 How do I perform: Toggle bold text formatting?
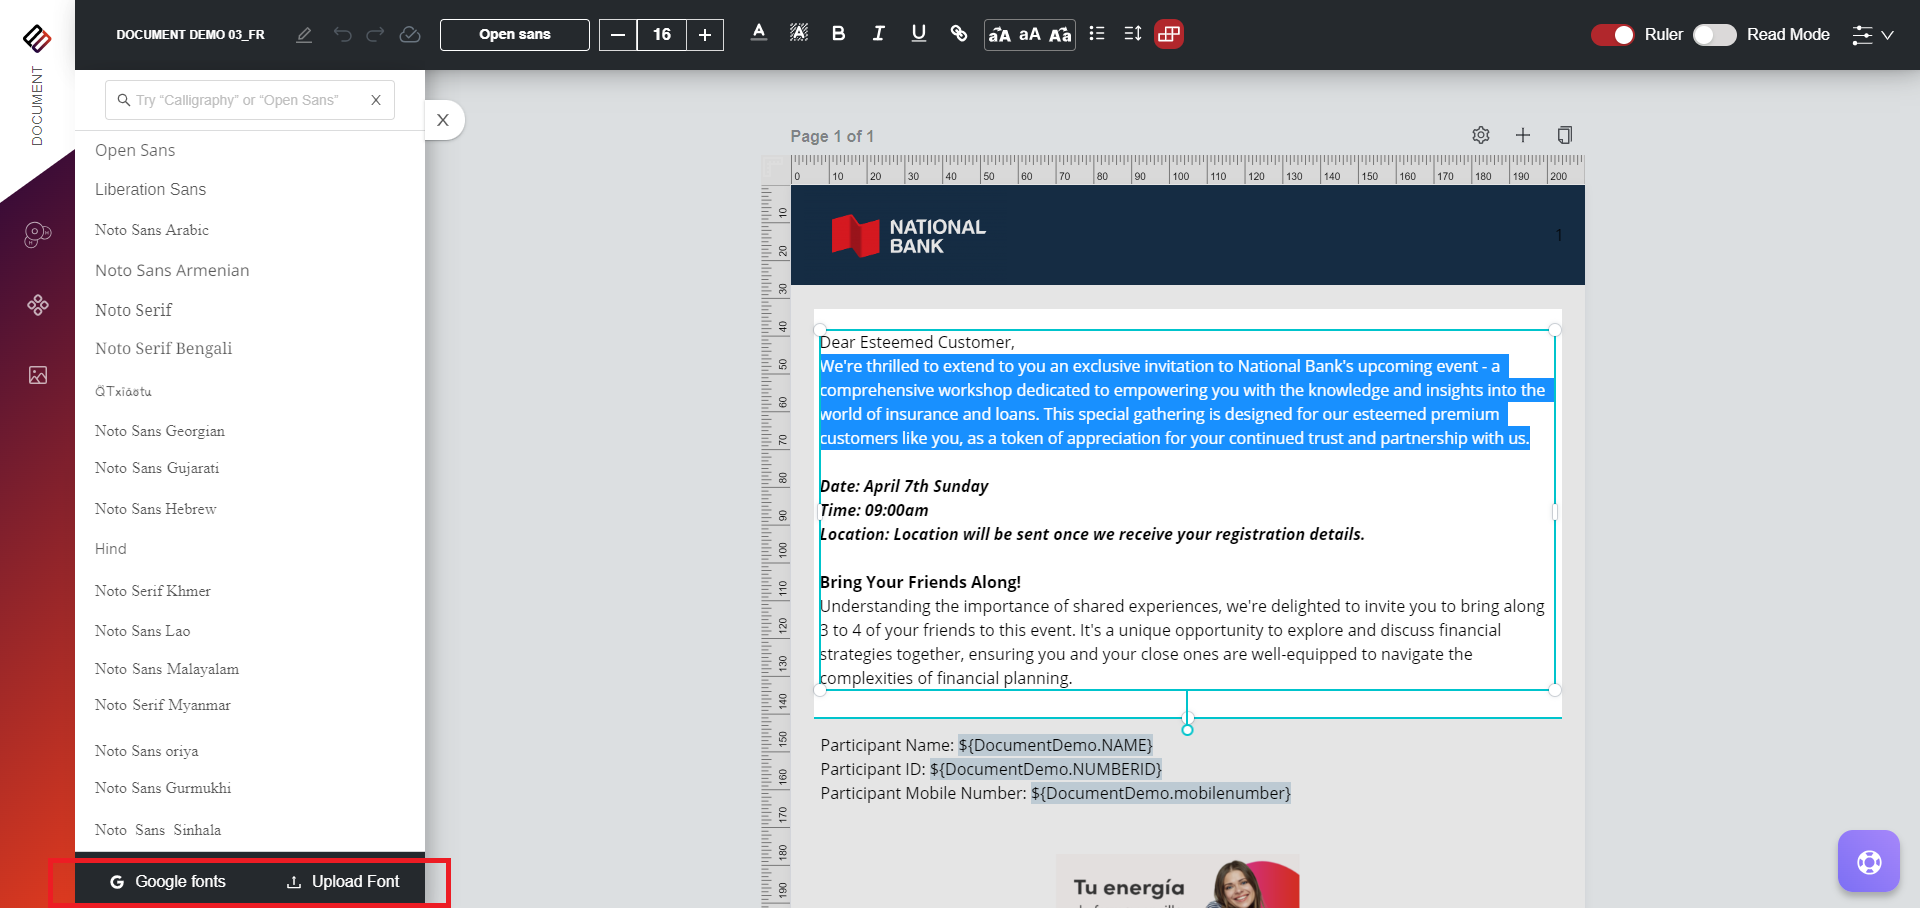[838, 34]
